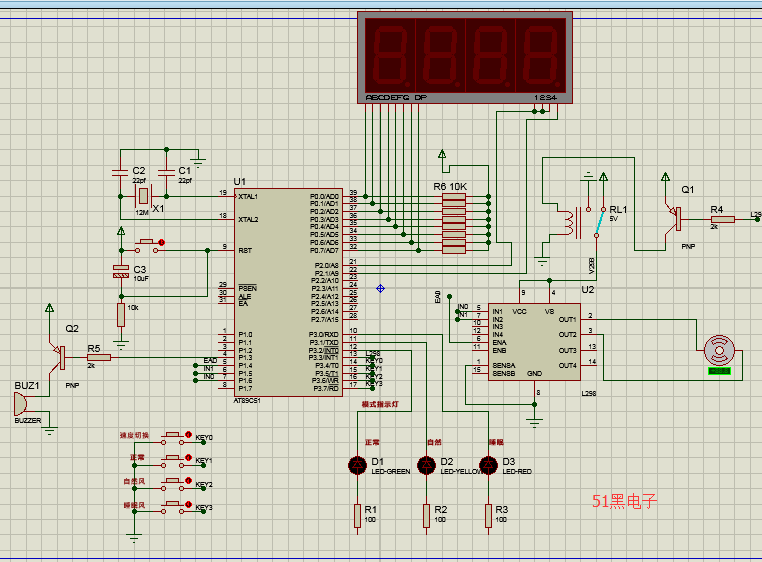Click the 'RST' pin label on U1
Image resolution: width=762 pixels, height=562 pixels.
[245, 250]
